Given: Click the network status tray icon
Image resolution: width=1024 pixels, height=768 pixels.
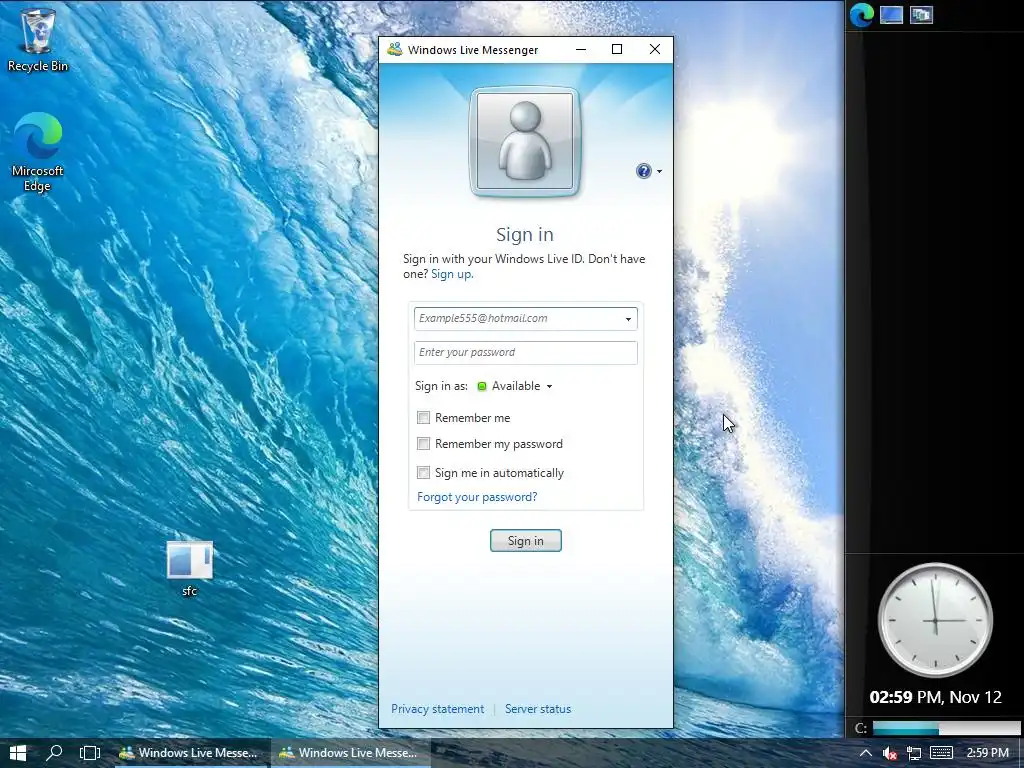Looking at the screenshot, I should coord(914,753).
